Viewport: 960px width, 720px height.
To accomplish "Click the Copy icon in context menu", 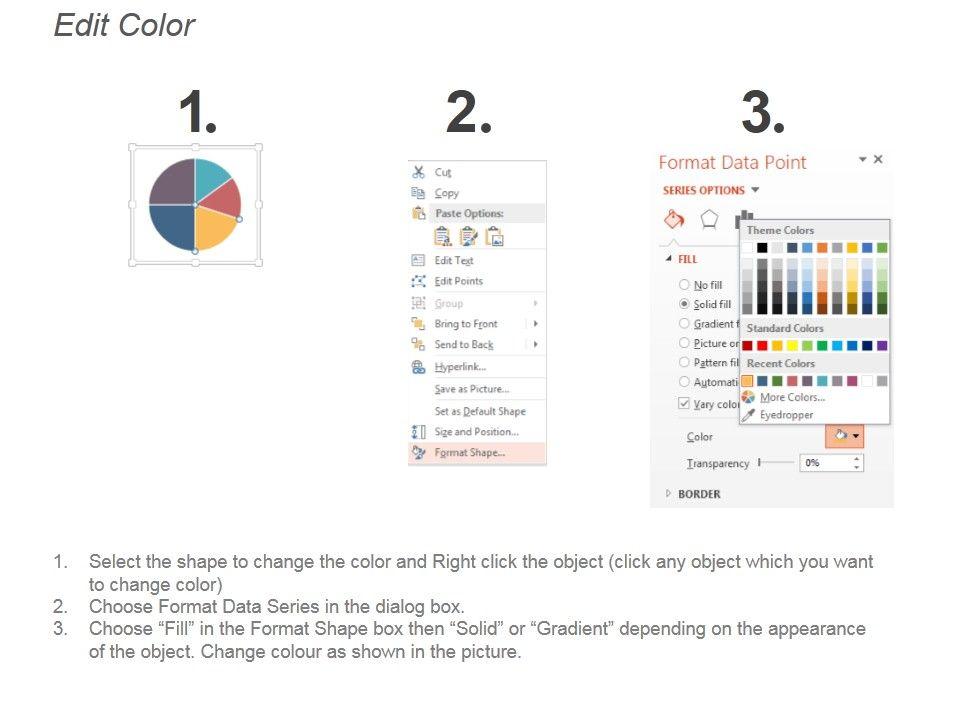I will (419, 193).
